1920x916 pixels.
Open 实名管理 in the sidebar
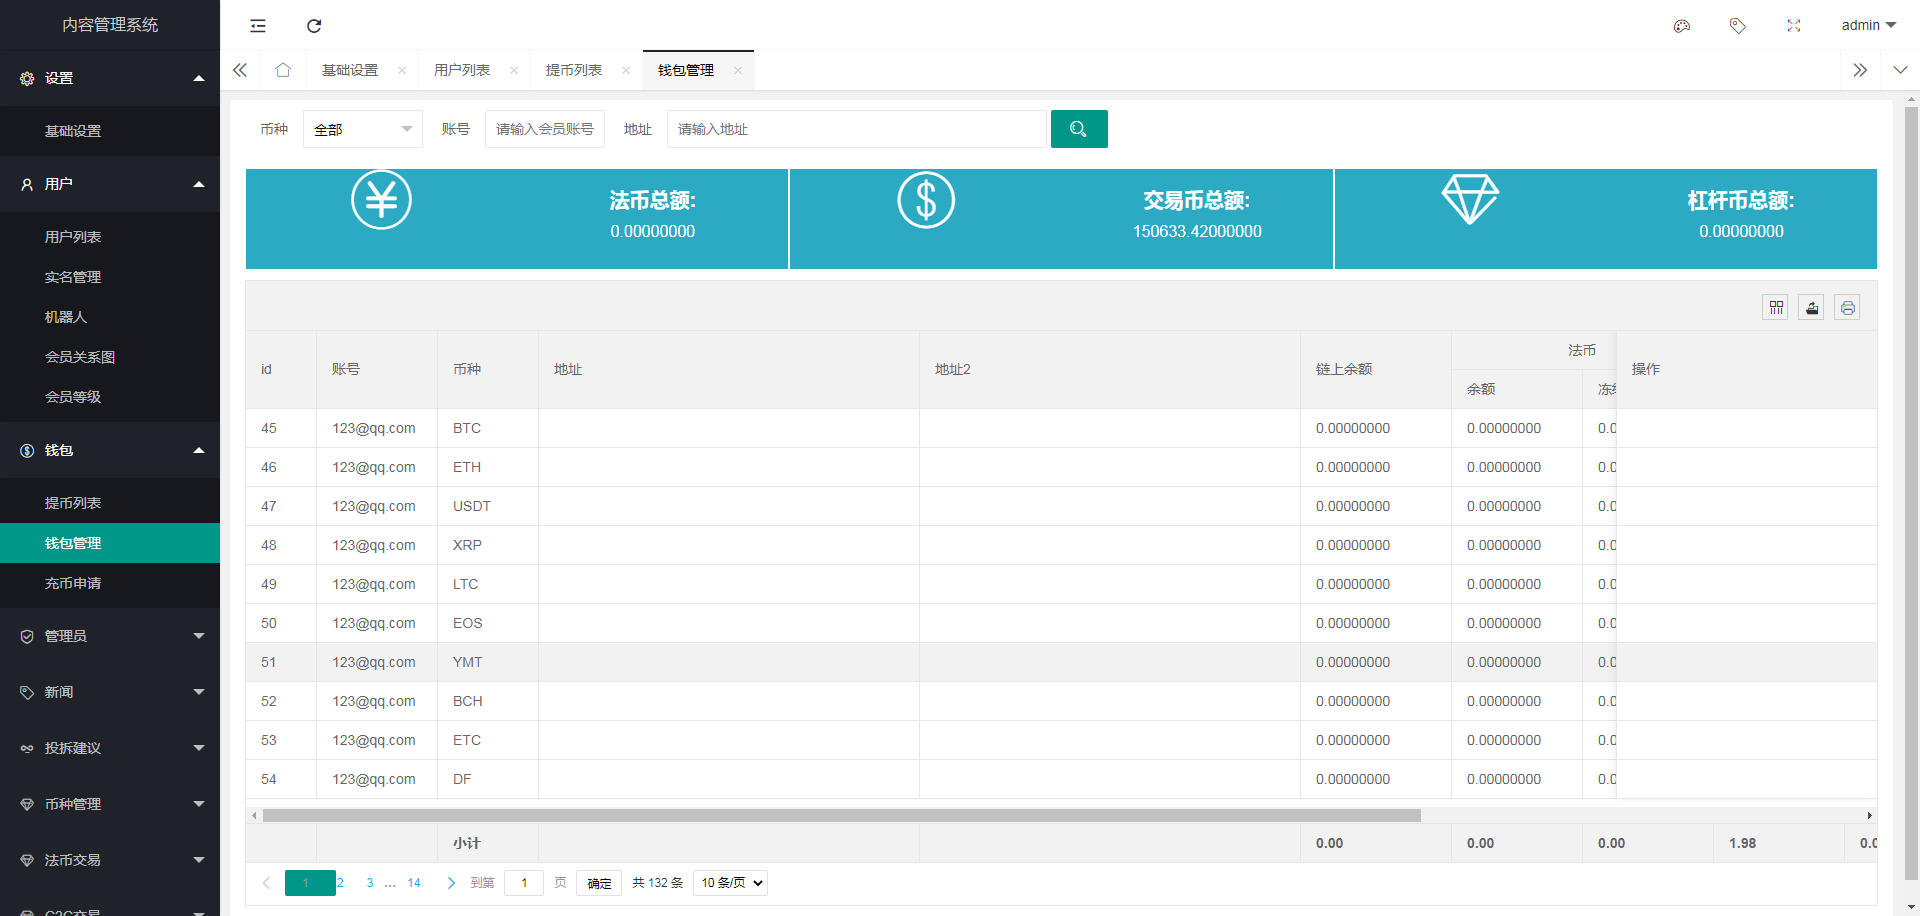[x=110, y=277]
